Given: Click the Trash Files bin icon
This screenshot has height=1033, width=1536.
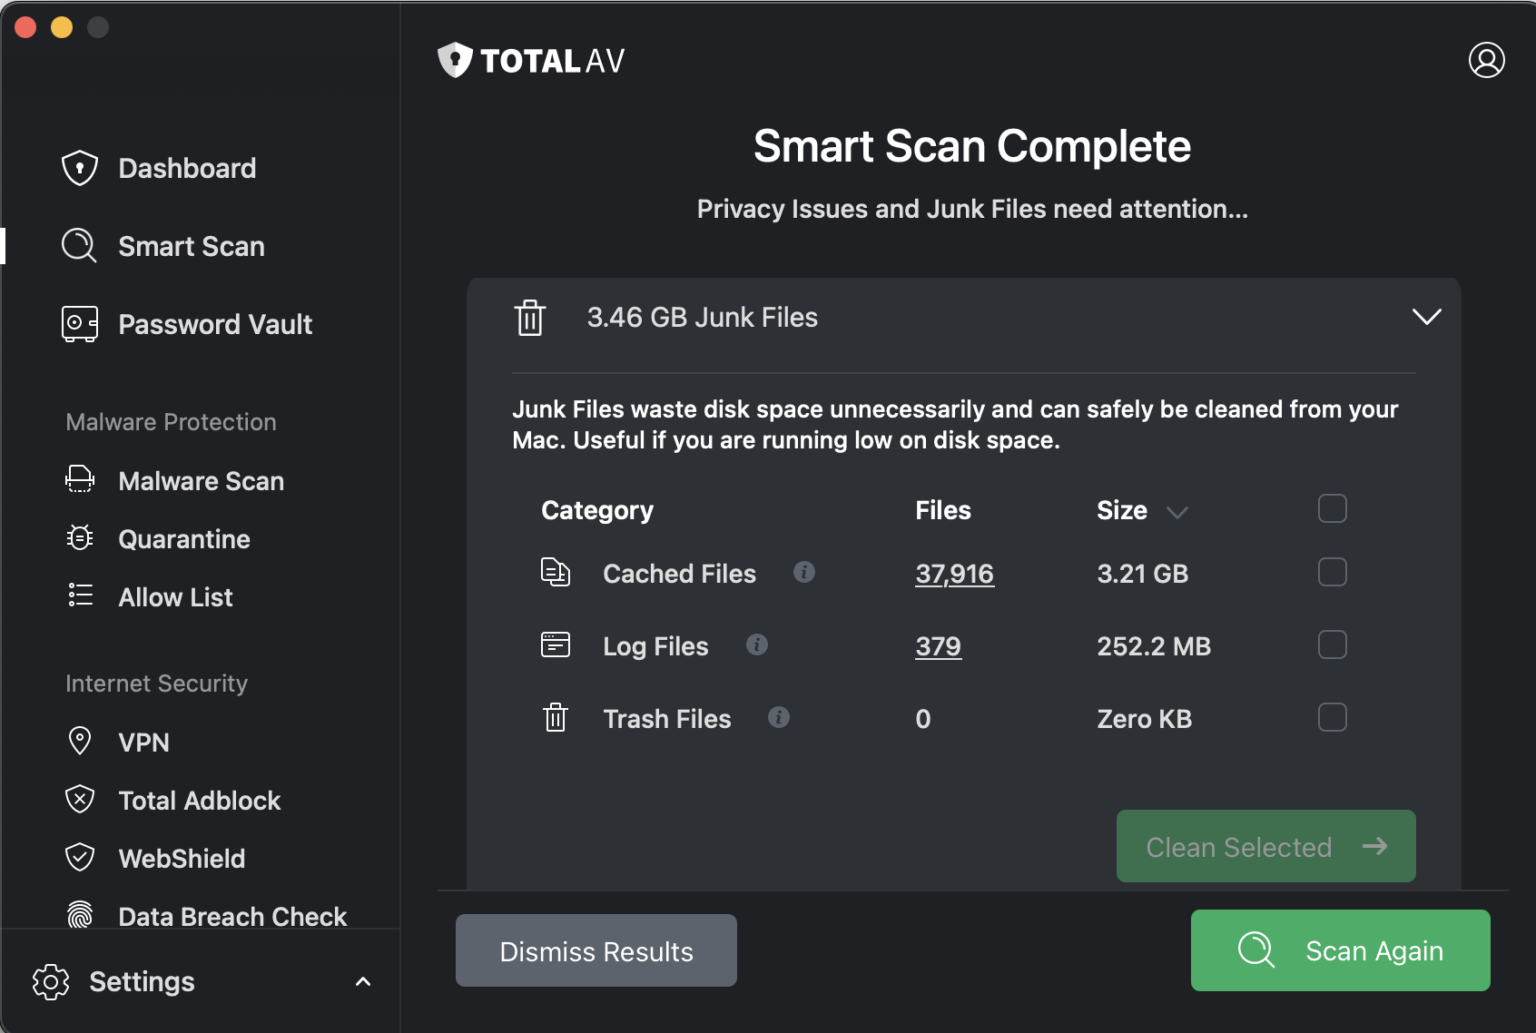Looking at the screenshot, I should [556, 717].
